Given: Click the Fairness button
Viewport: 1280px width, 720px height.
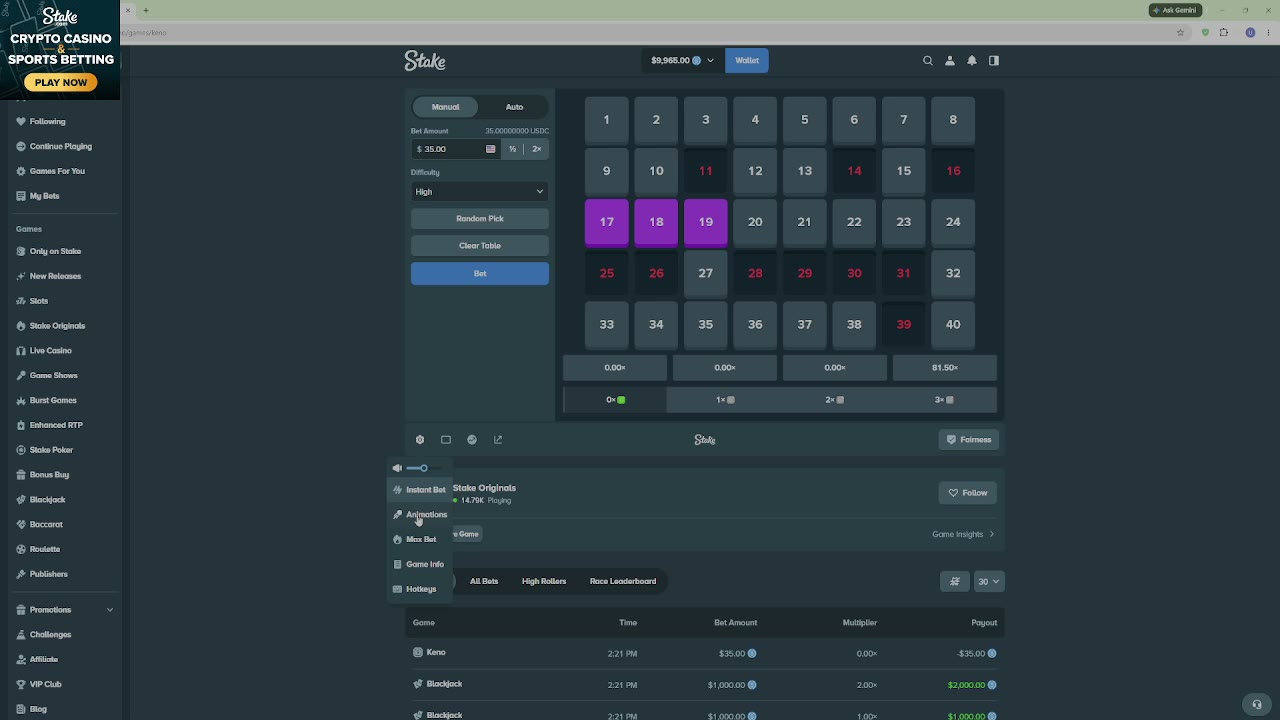Looking at the screenshot, I should (x=968, y=440).
